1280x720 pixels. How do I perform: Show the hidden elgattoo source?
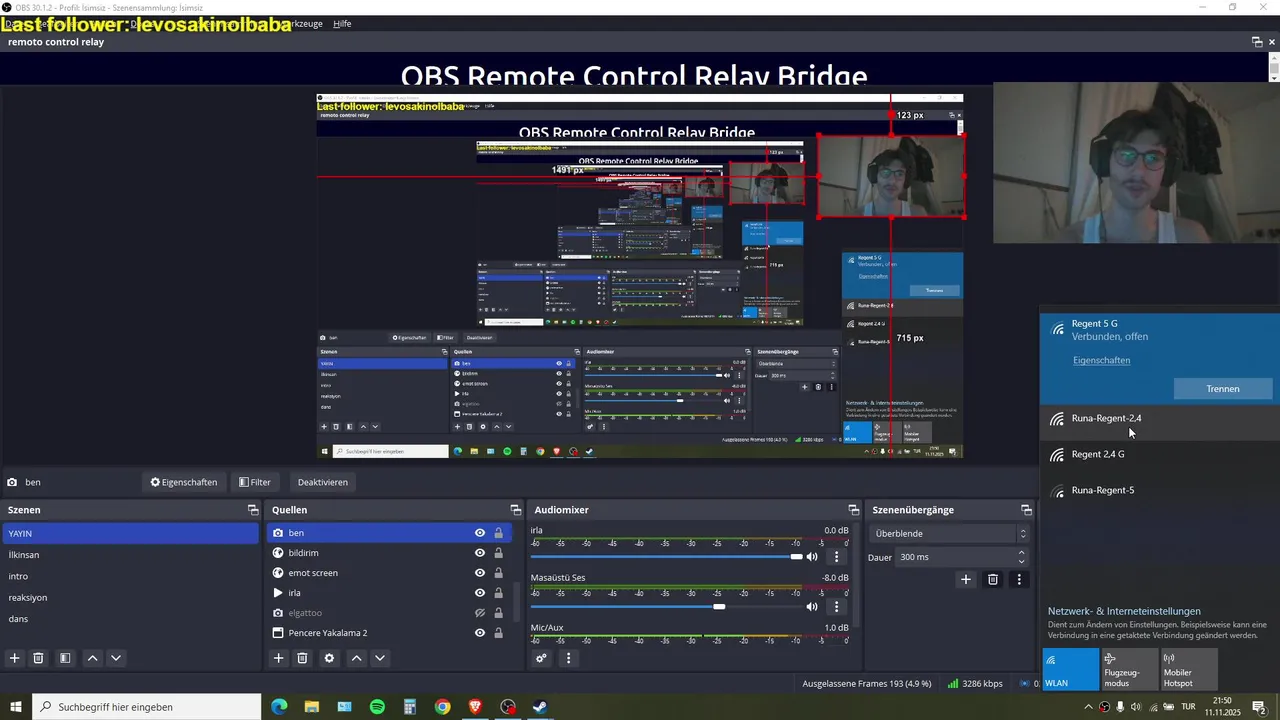click(480, 613)
